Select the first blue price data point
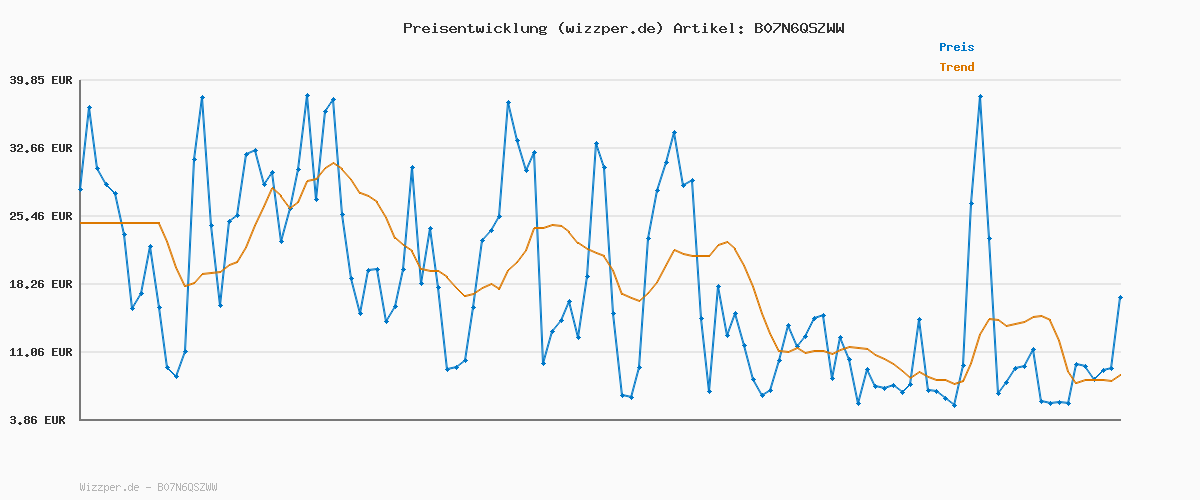The image size is (1200, 500). [80, 189]
